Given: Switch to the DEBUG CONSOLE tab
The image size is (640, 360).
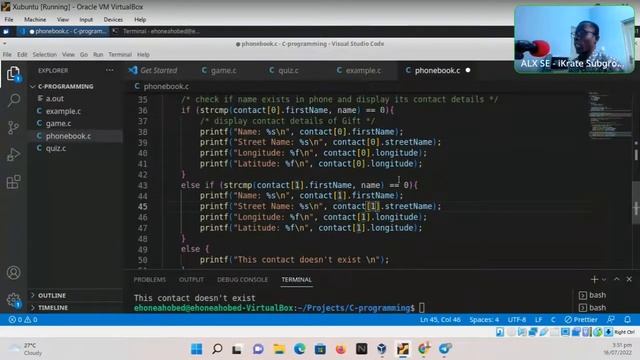Looking at the screenshot, I should (242, 280).
